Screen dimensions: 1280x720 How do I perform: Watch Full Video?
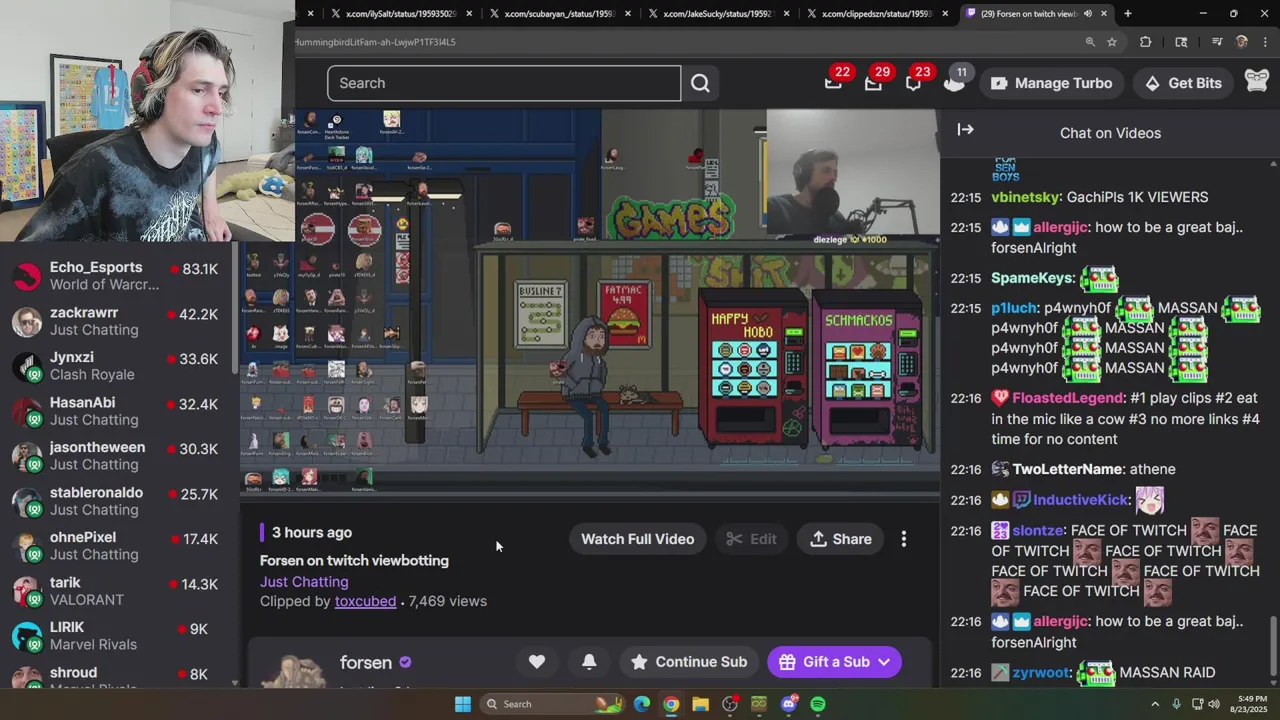(x=638, y=539)
